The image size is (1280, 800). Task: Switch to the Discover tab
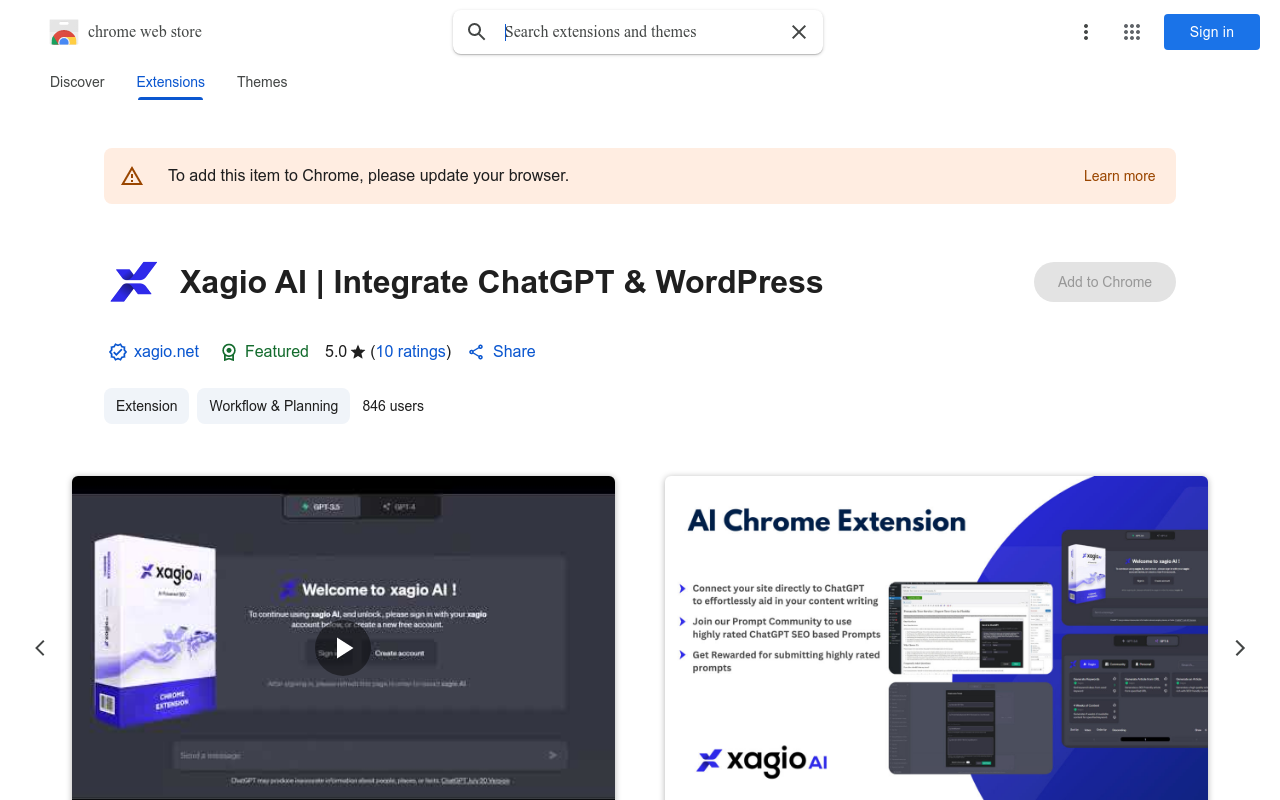tap(77, 82)
